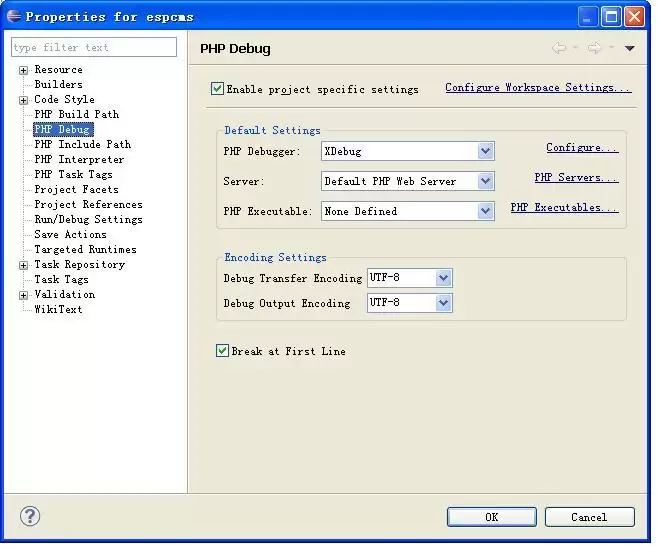Image resolution: width=658 pixels, height=548 pixels.
Task: Click the PHP Servers... link
Action: (576, 178)
